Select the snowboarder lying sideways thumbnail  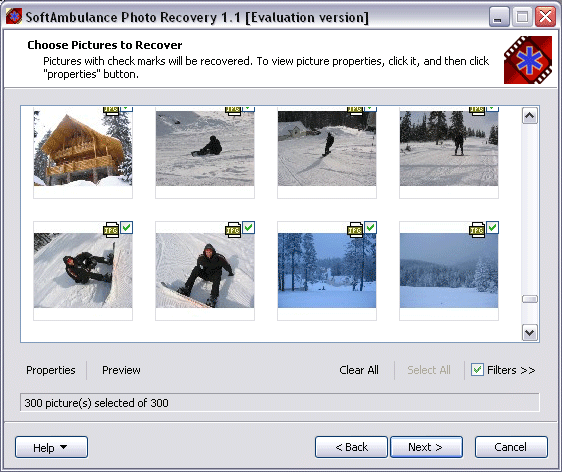pyautogui.click(x=83, y=270)
